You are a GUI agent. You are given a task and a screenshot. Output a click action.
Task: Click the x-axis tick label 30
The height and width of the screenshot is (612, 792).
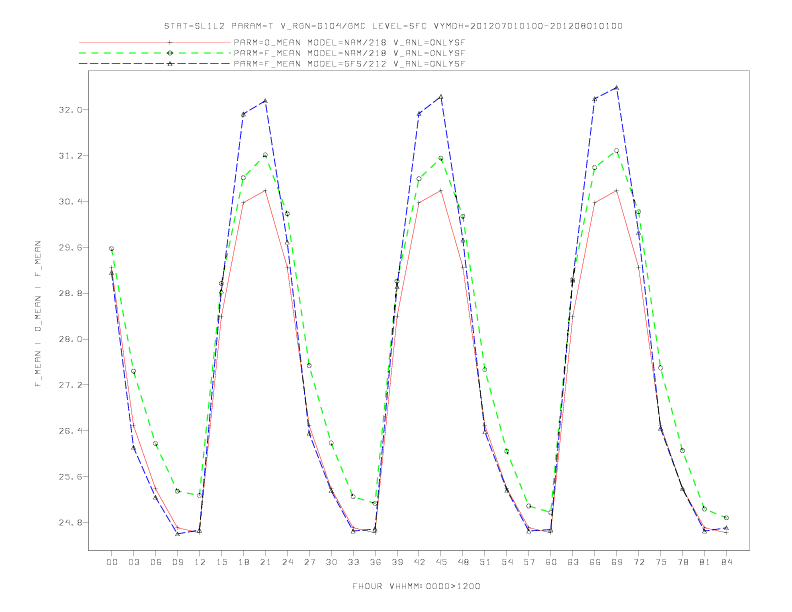pos(331,562)
